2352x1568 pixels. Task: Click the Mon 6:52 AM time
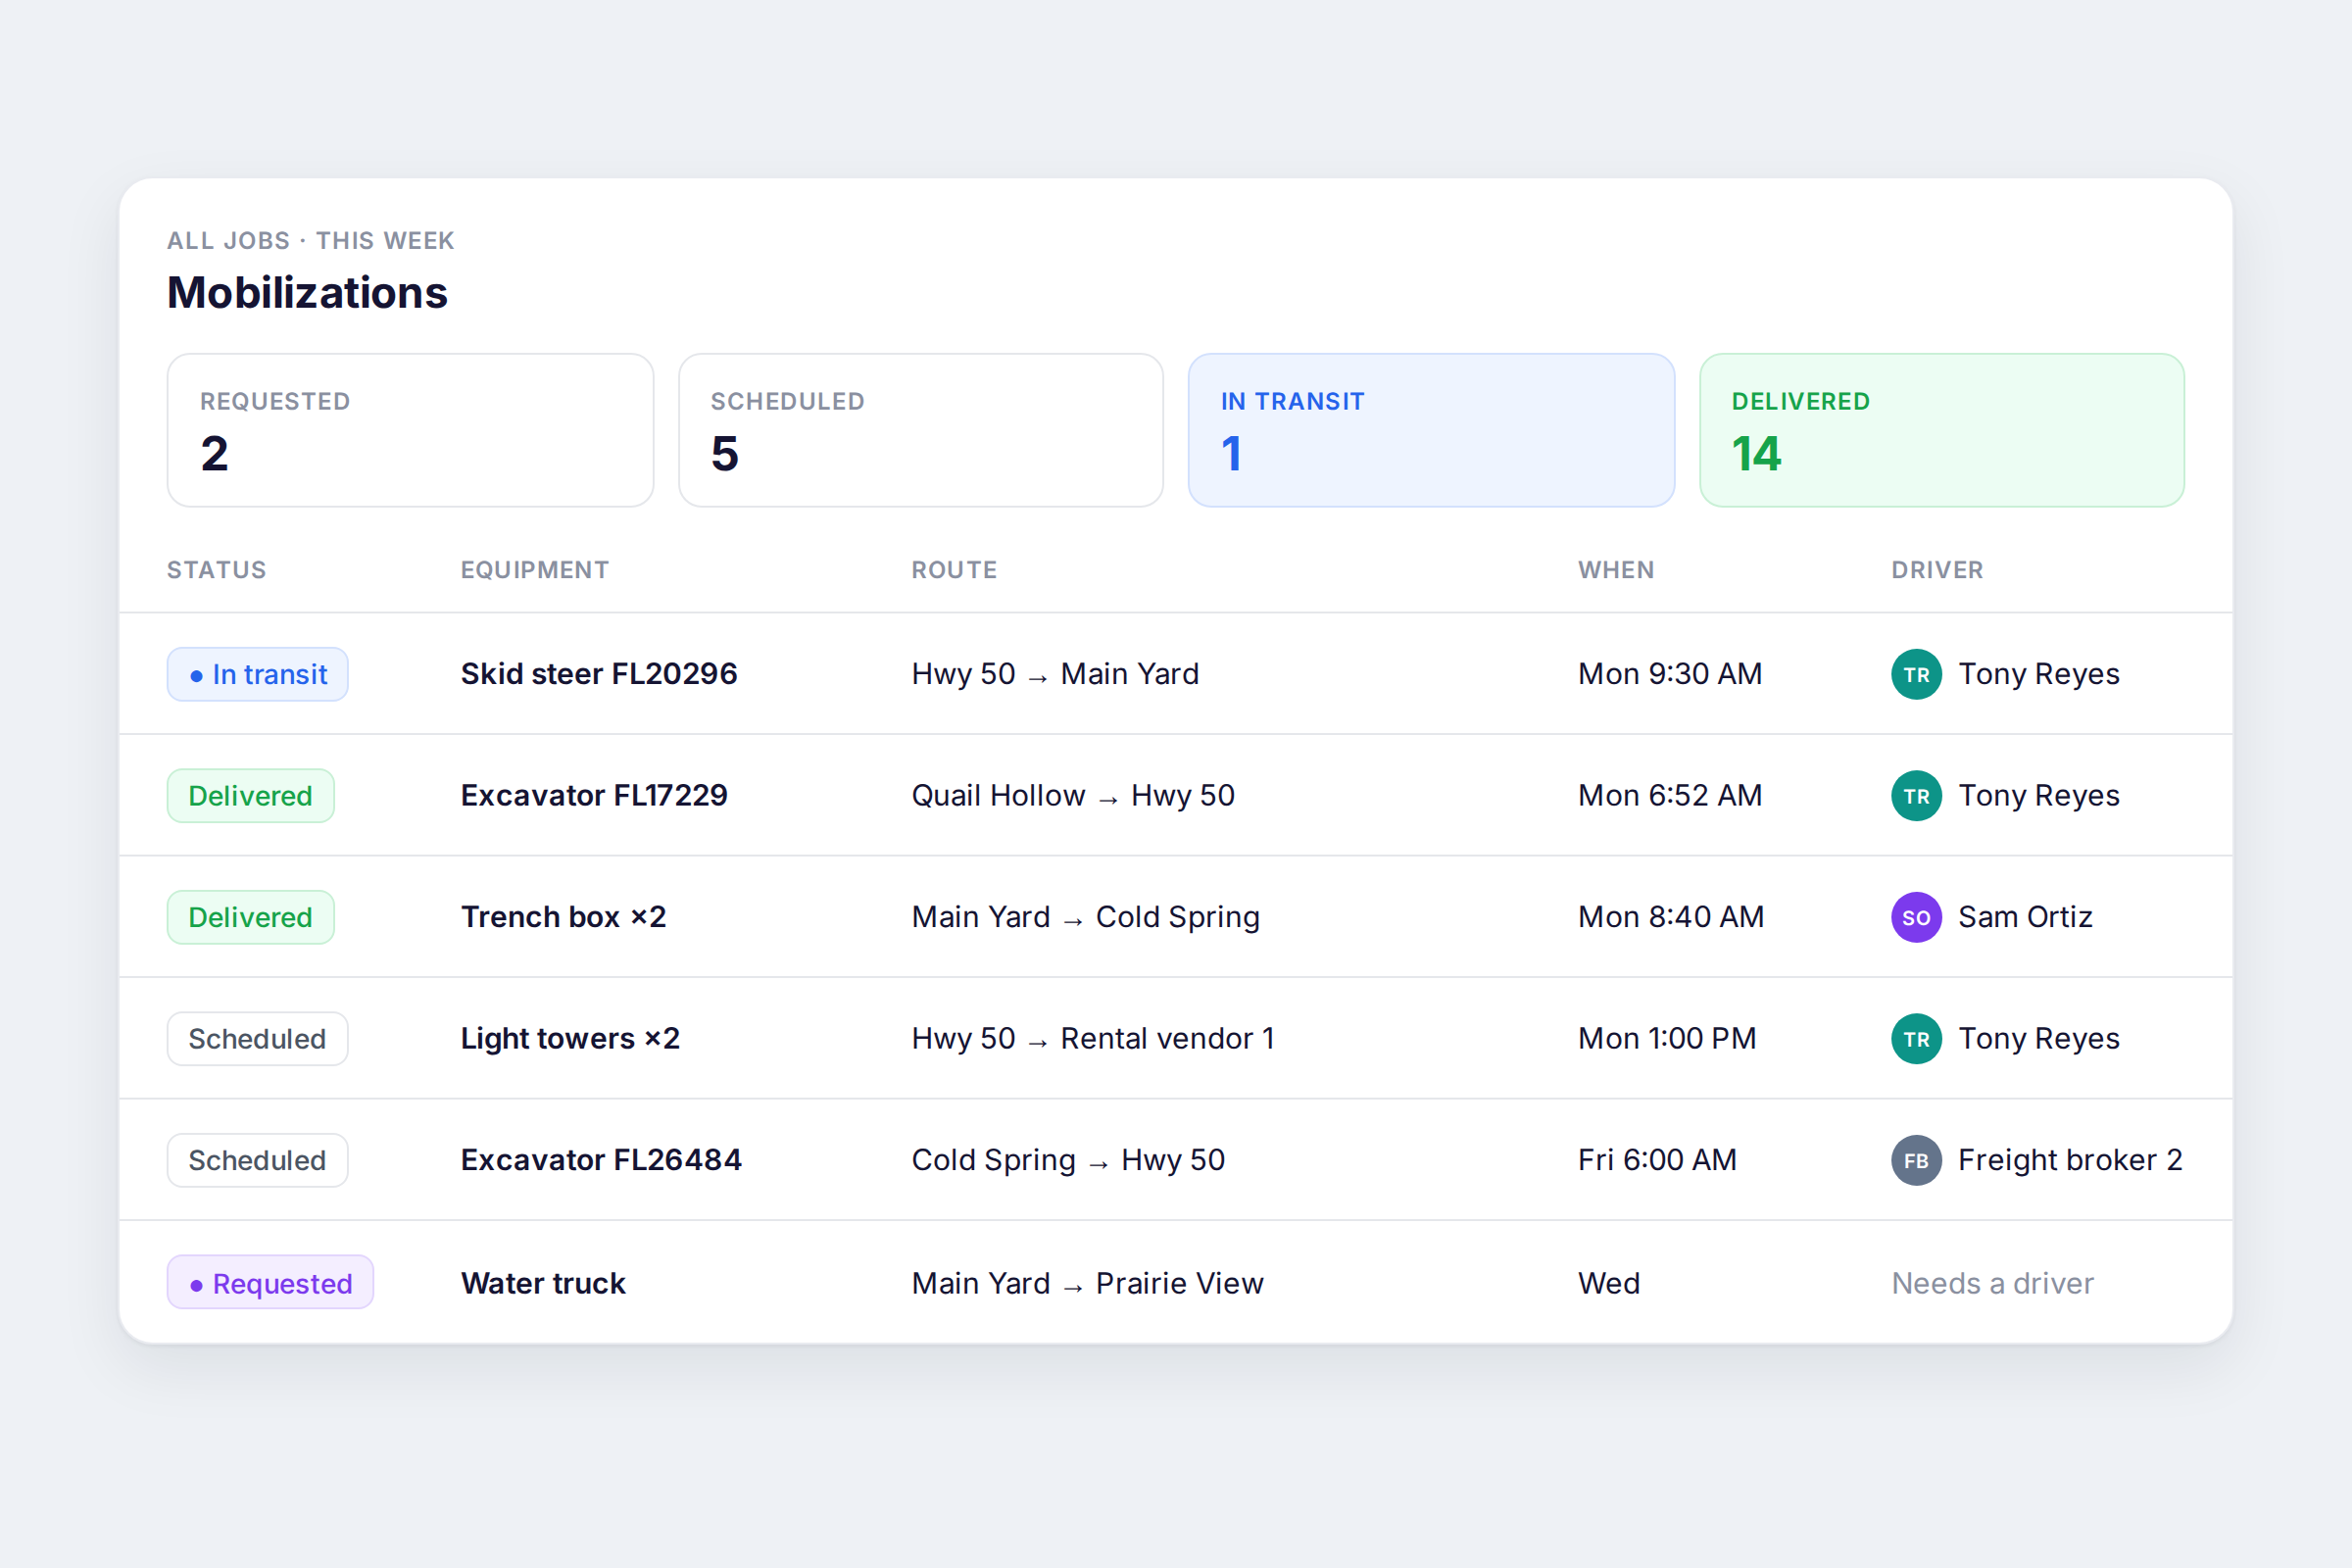click(x=1670, y=796)
